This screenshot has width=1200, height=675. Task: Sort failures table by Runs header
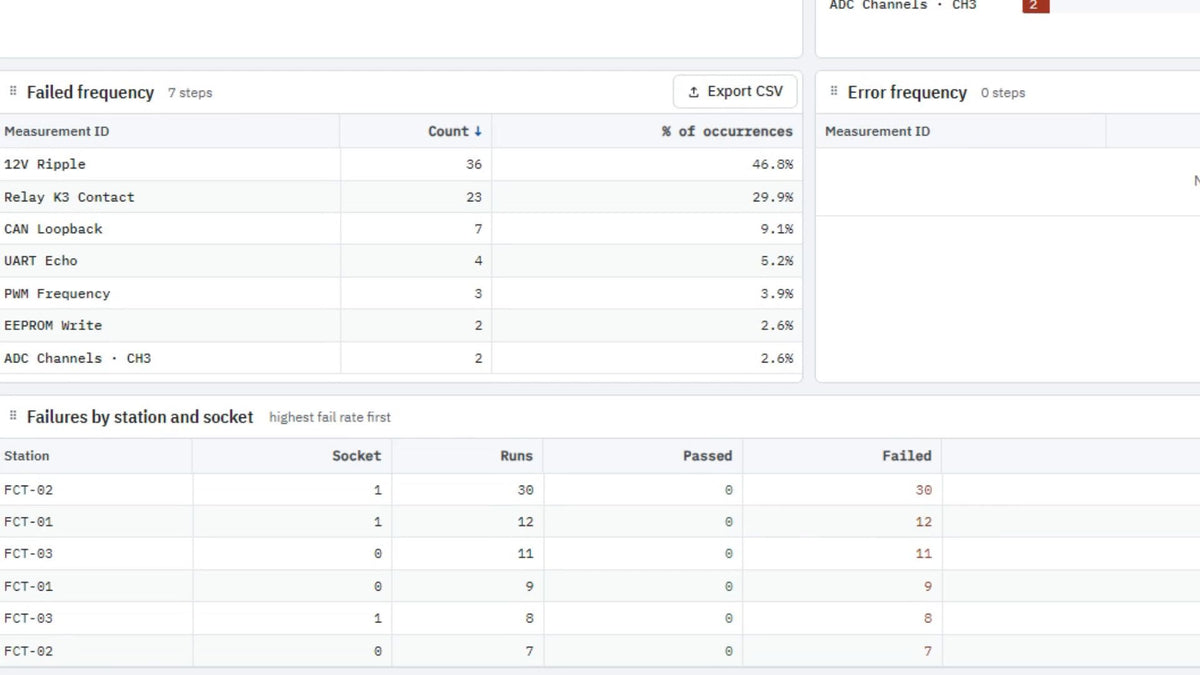click(517, 456)
